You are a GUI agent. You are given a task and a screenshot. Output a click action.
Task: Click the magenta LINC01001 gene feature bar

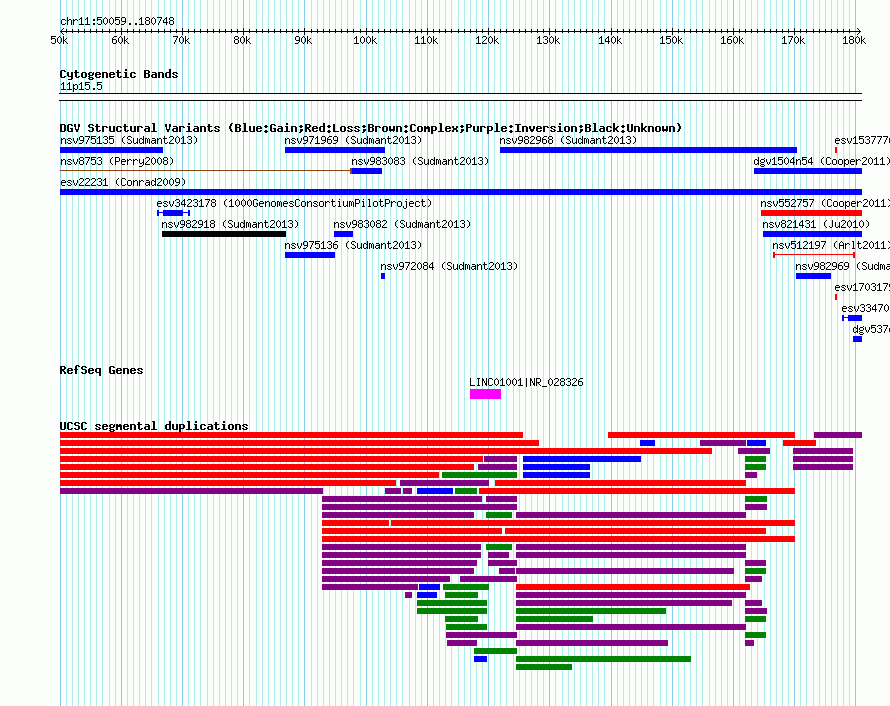485,394
